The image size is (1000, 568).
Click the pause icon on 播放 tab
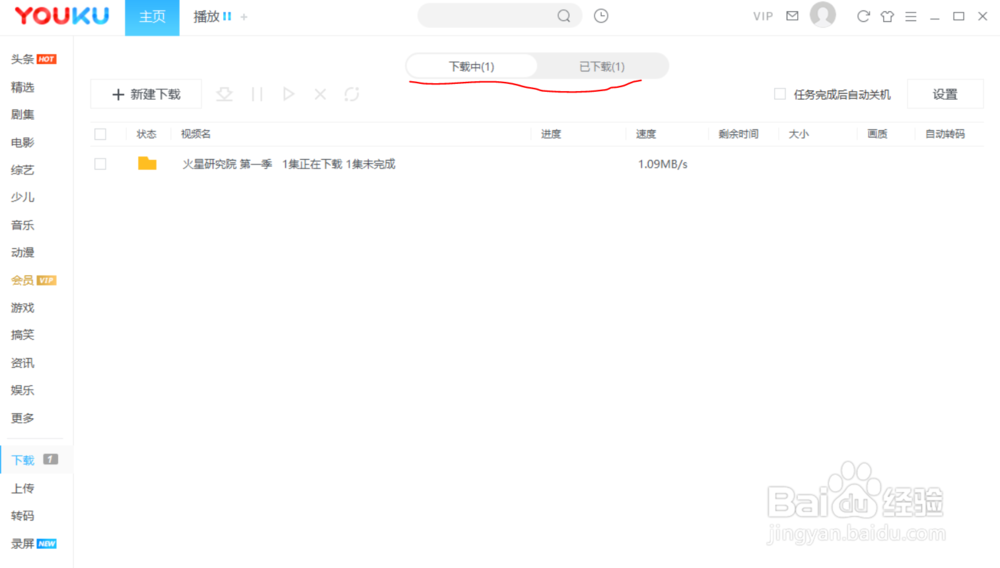227,17
